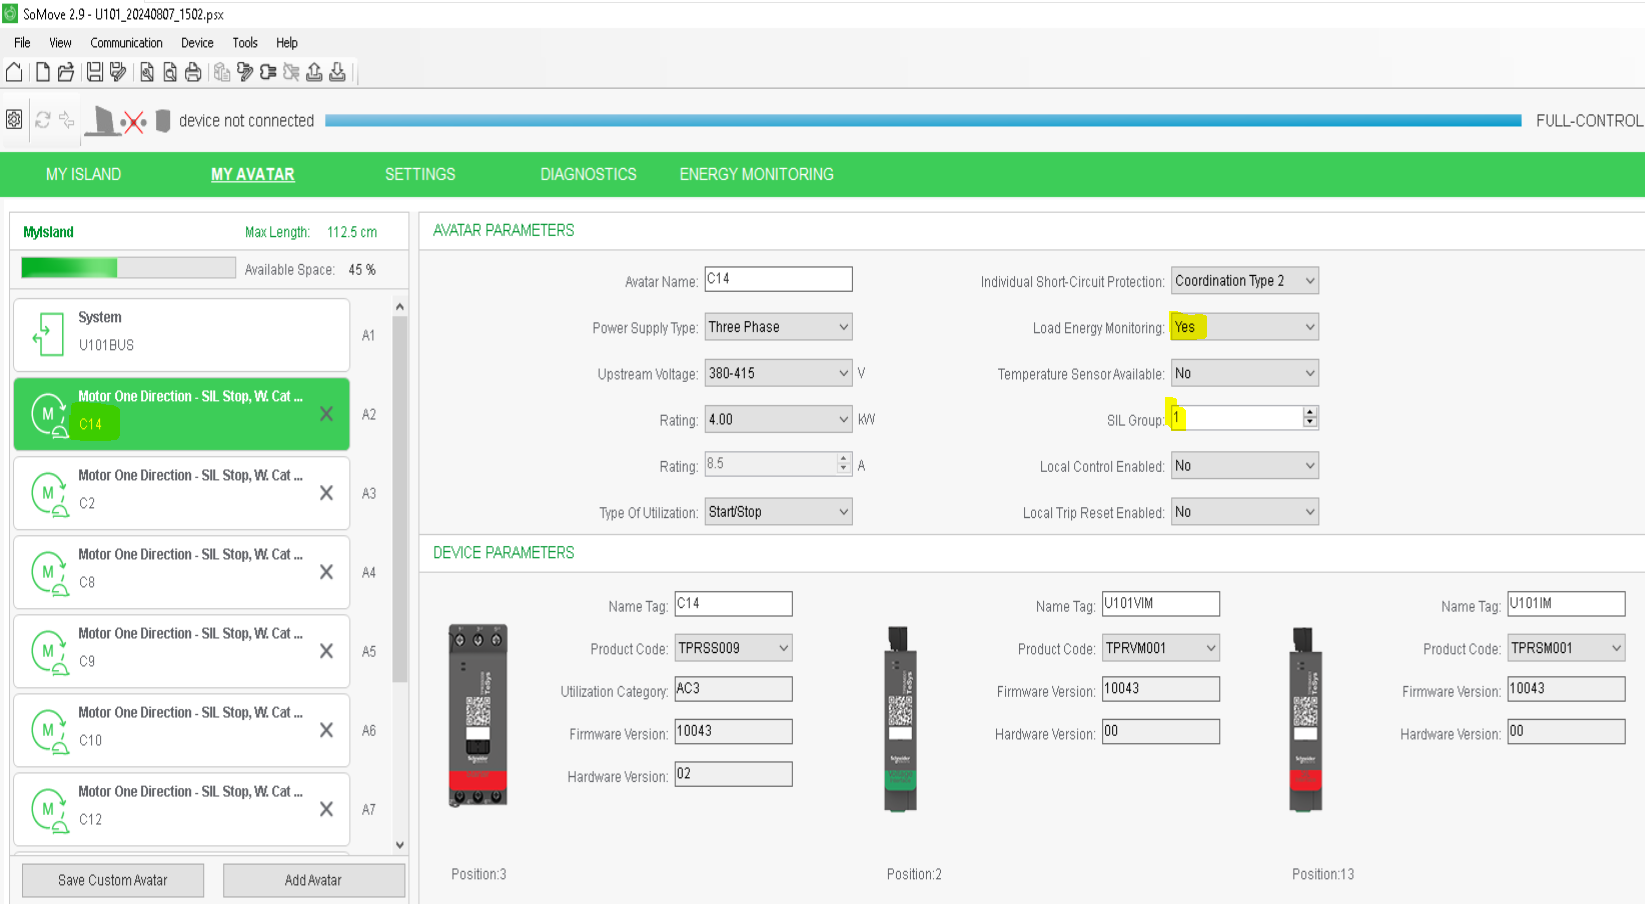Open a project with the folder icon
Image resolution: width=1645 pixels, height=904 pixels.
click(66, 72)
